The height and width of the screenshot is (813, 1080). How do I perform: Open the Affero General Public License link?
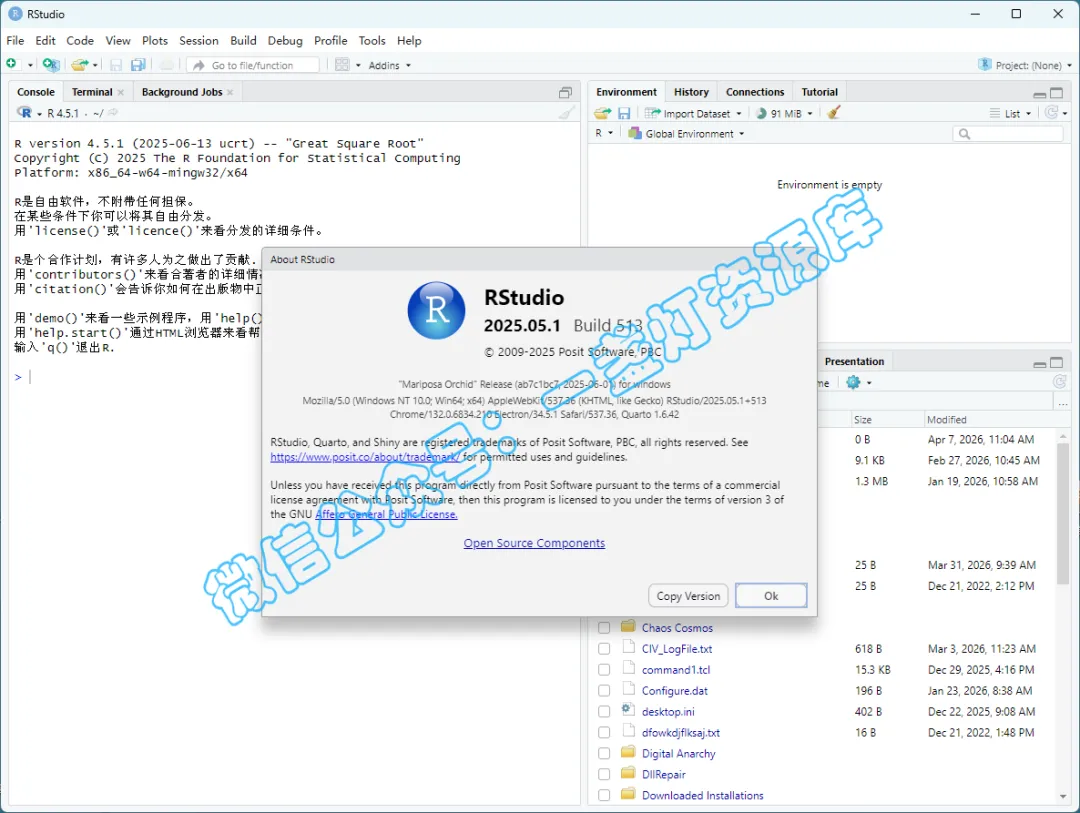click(x=386, y=515)
